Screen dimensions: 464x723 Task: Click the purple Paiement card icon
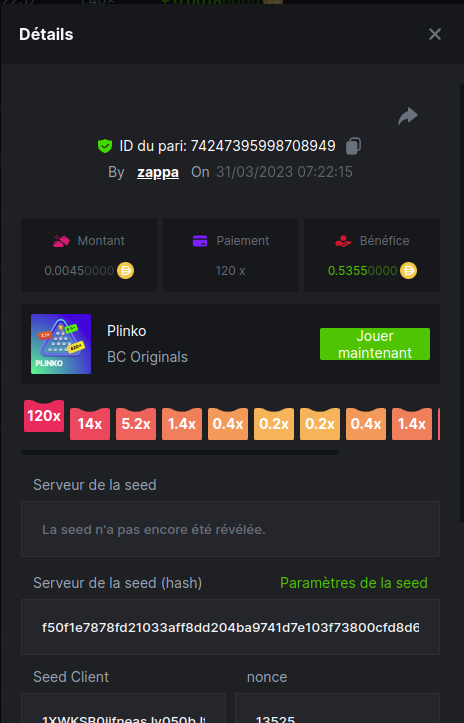pyautogui.click(x=200, y=241)
